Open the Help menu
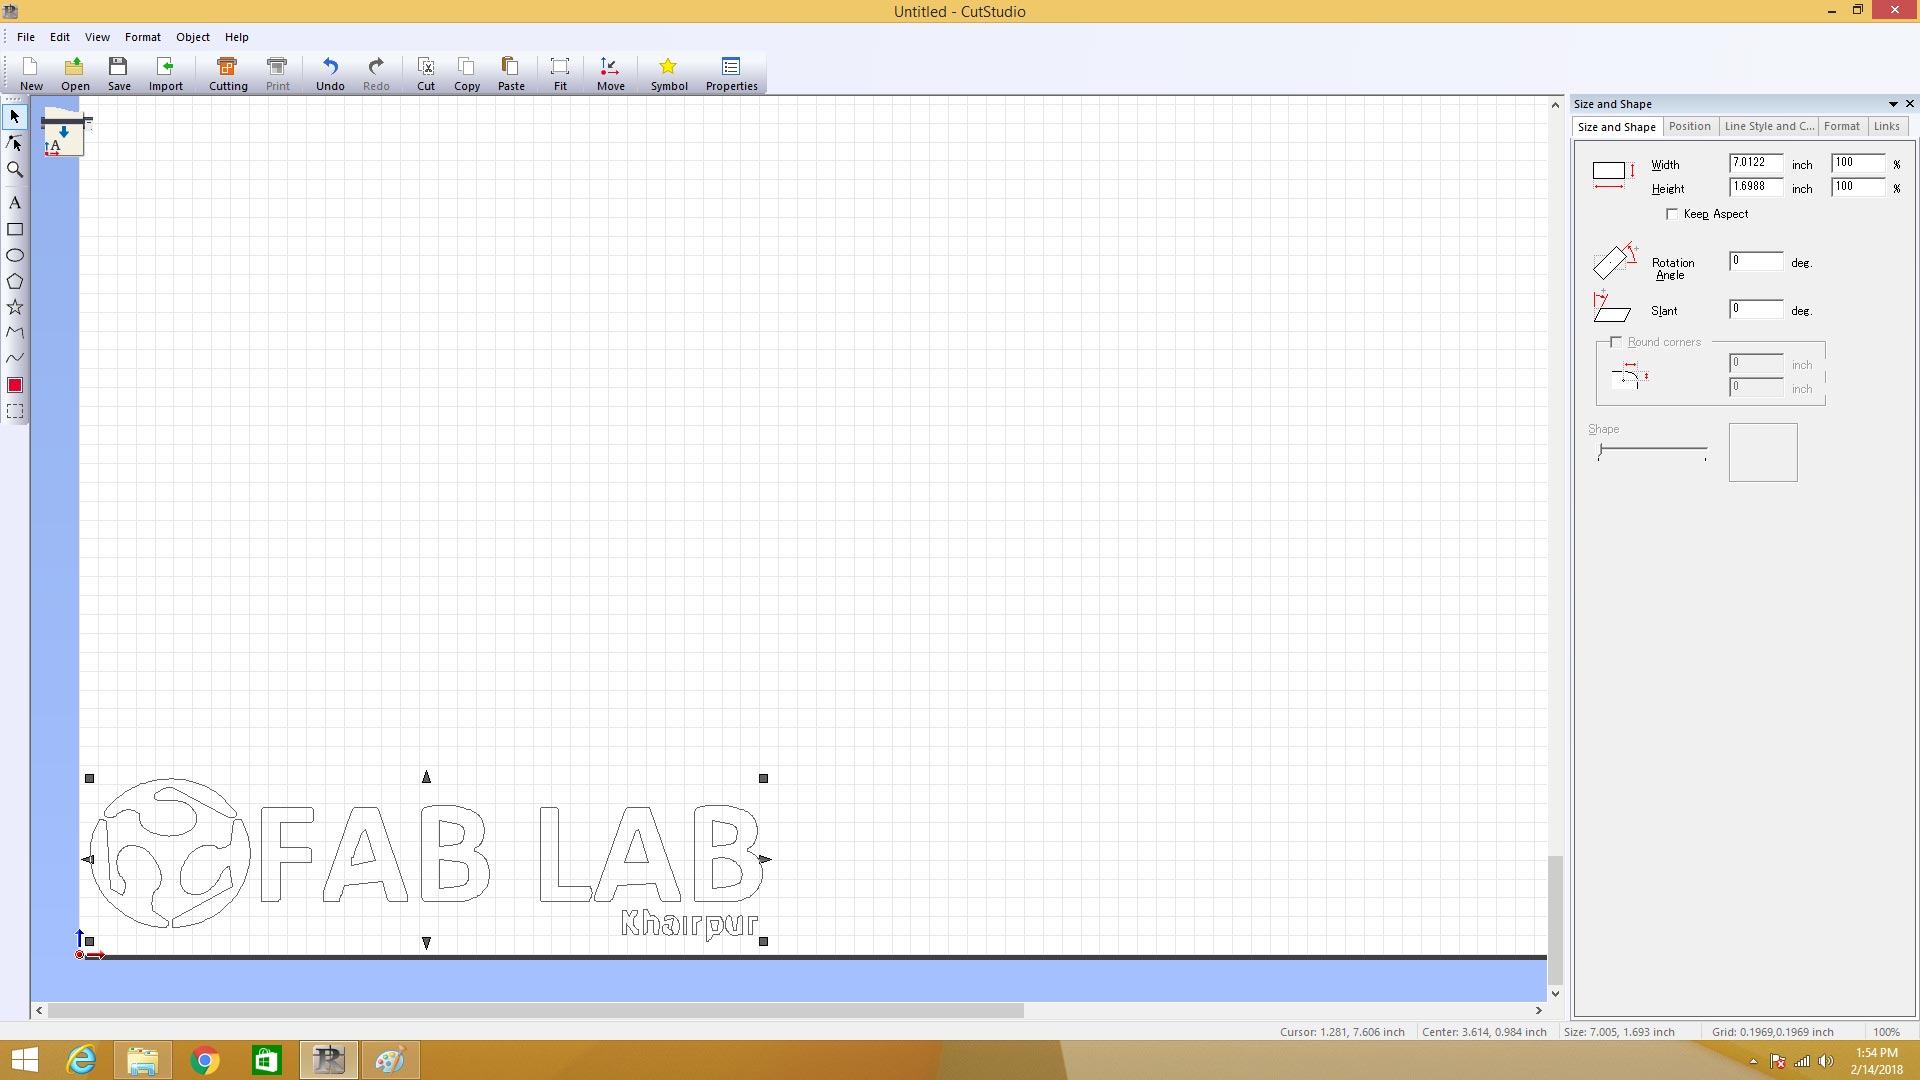 pyautogui.click(x=237, y=37)
